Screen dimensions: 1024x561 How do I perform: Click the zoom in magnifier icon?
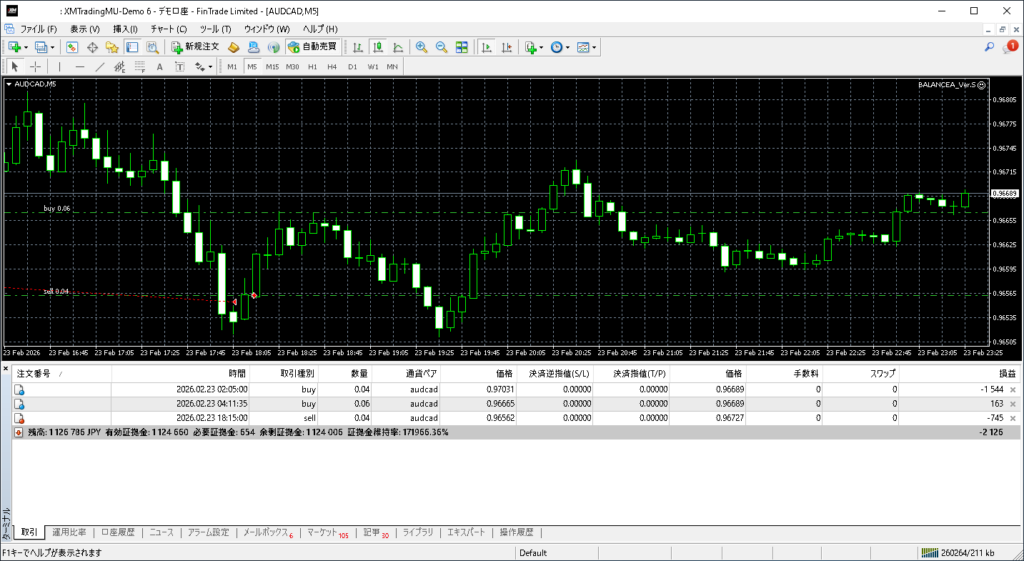pyautogui.click(x=421, y=47)
